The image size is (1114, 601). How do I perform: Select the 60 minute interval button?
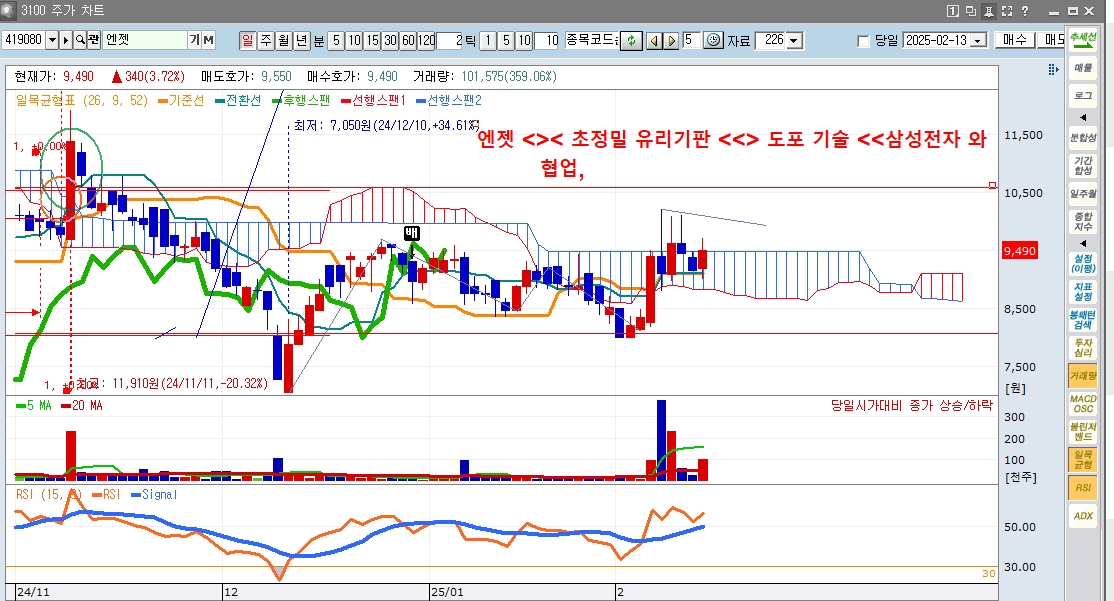(409, 40)
